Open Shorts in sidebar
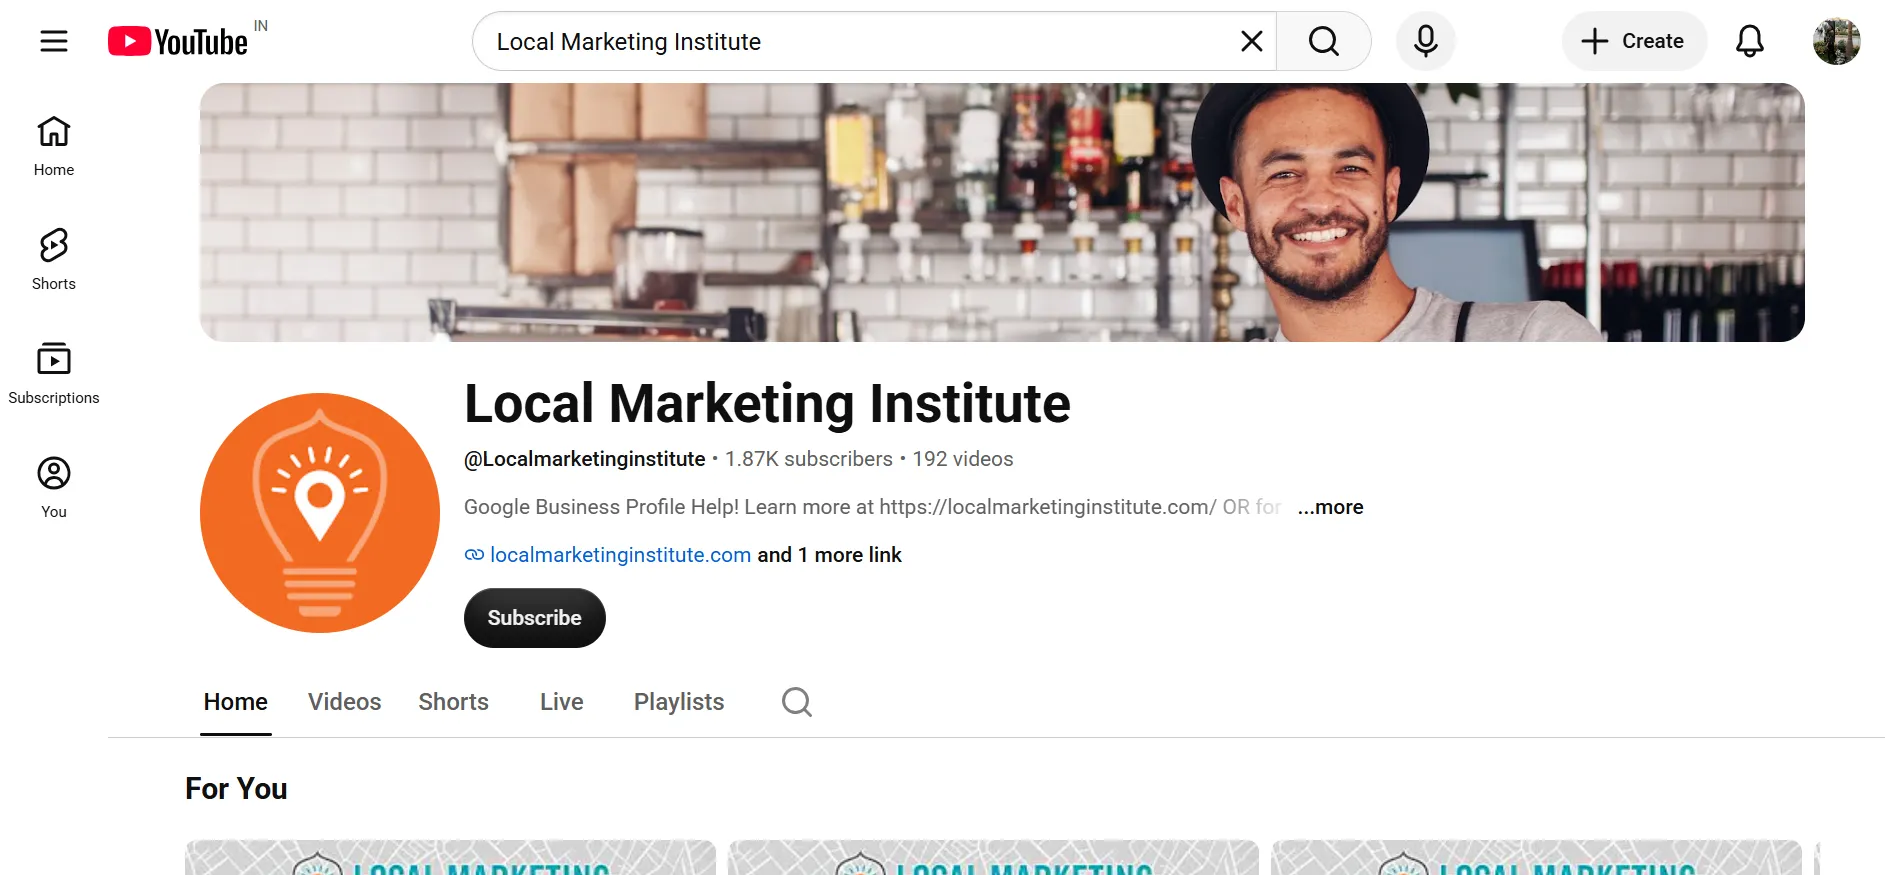This screenshot has width=1885, height=875. click(54, 260)
